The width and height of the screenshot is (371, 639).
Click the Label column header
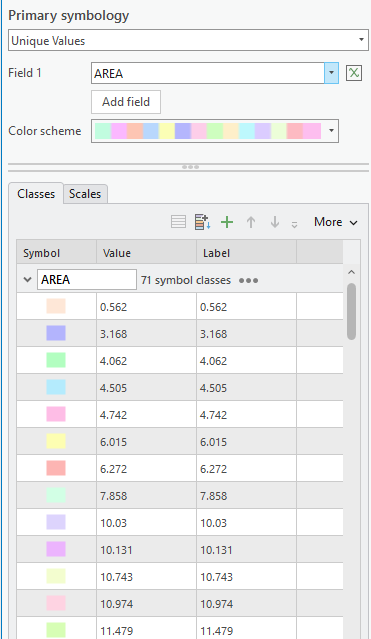(246, 253)
